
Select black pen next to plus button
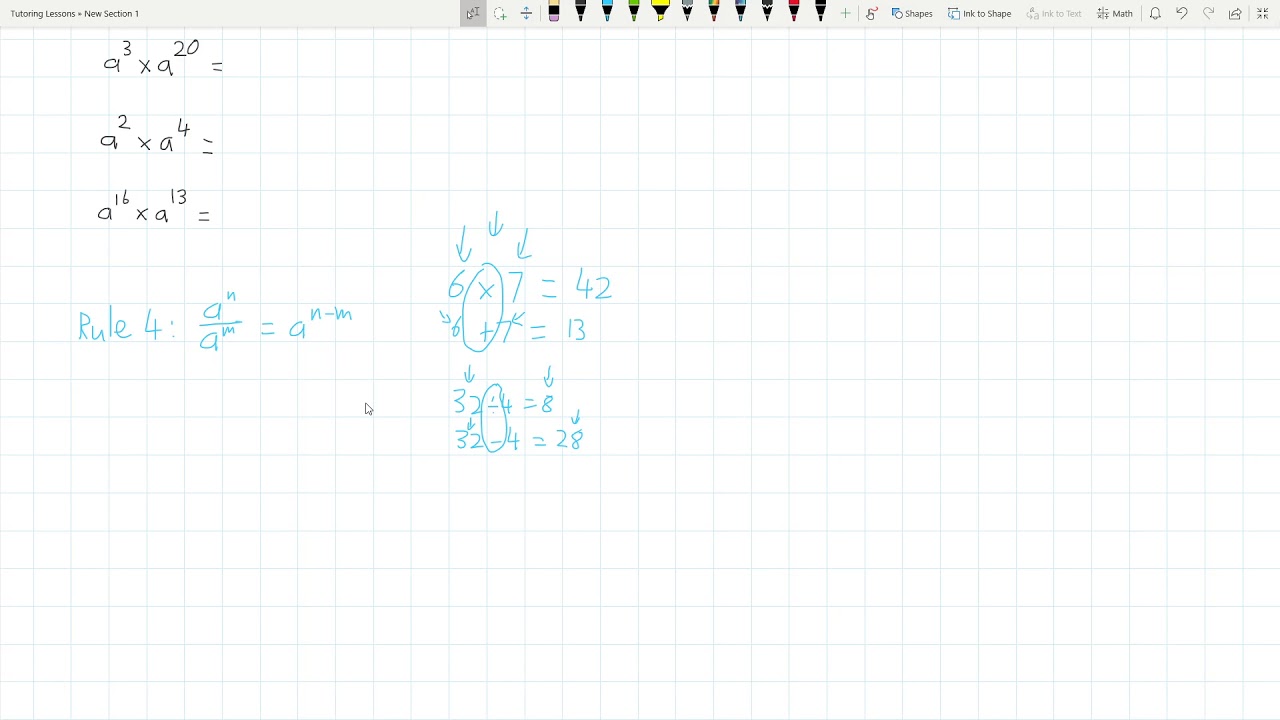[821, 13]
